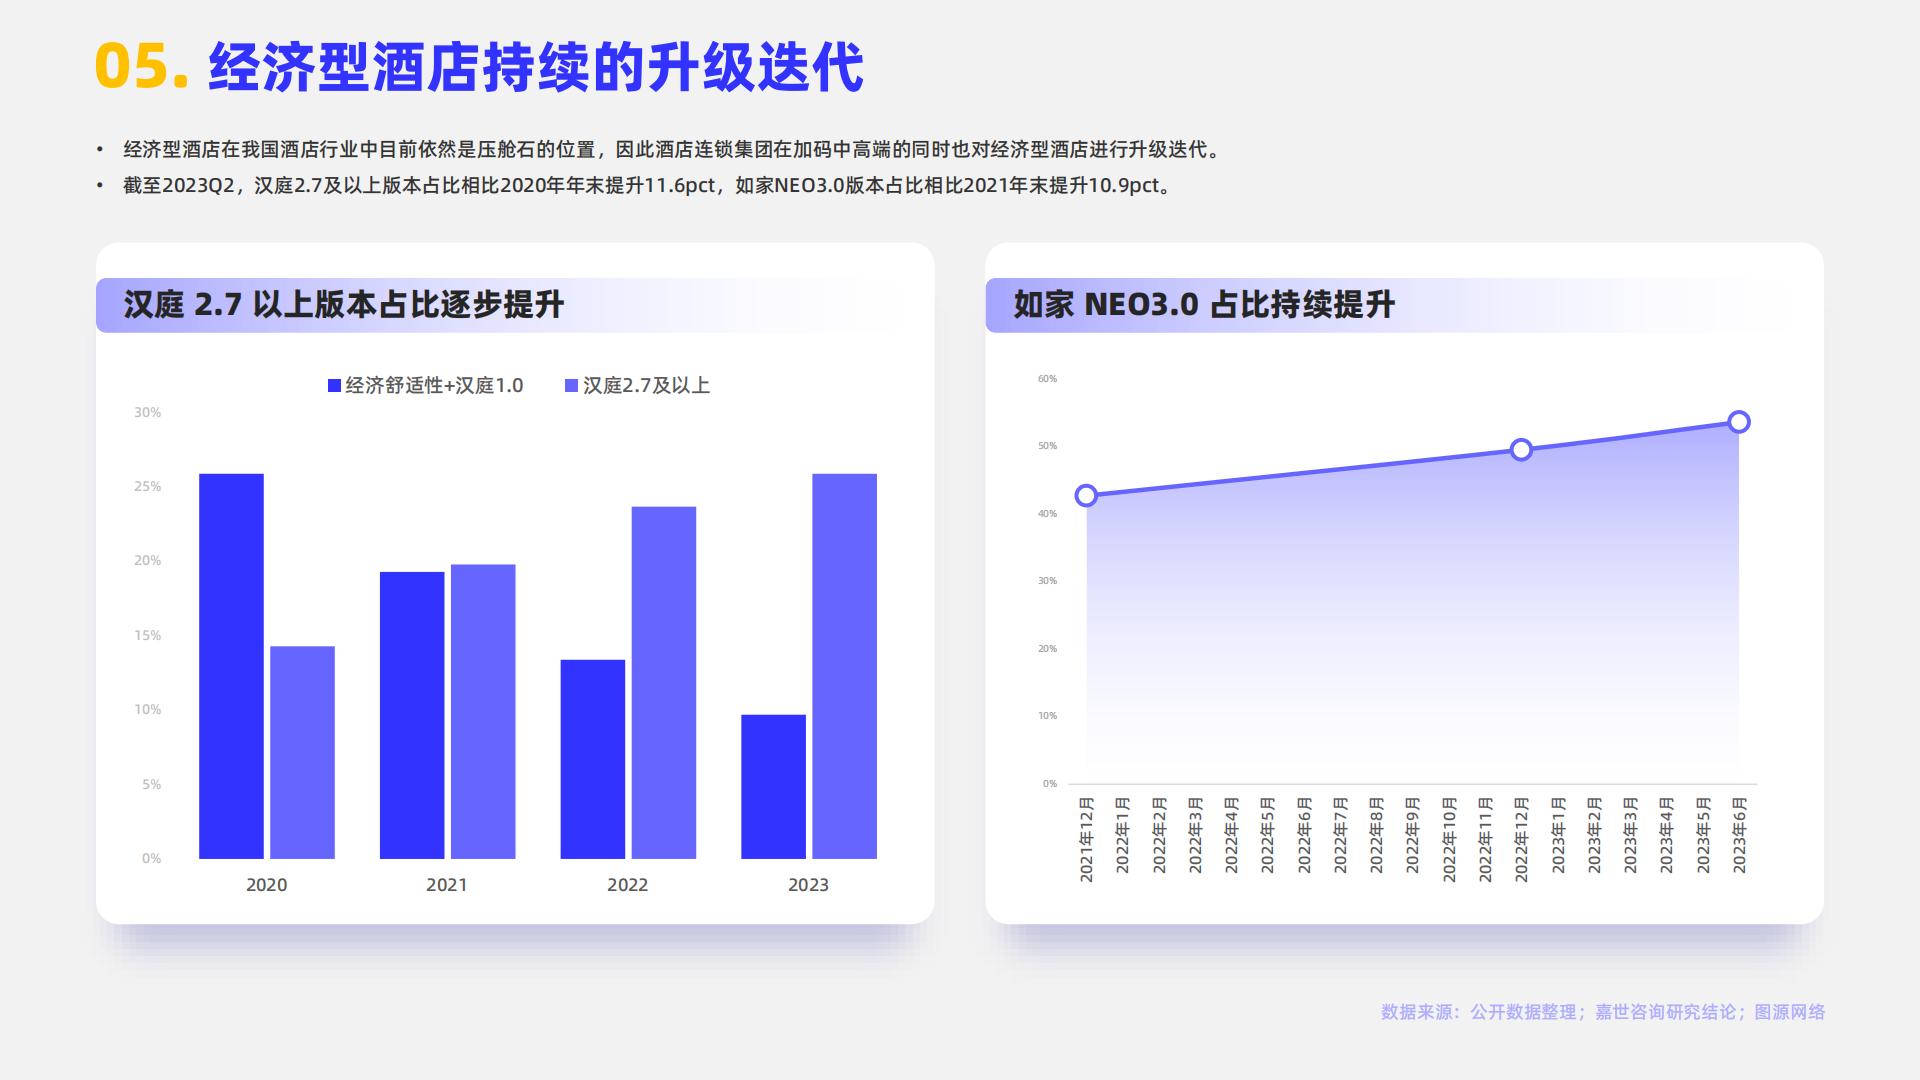Click the 2021年12月 x-axis label
This screenshot has height=1080, width=1920.
(x=1087, y=839)
